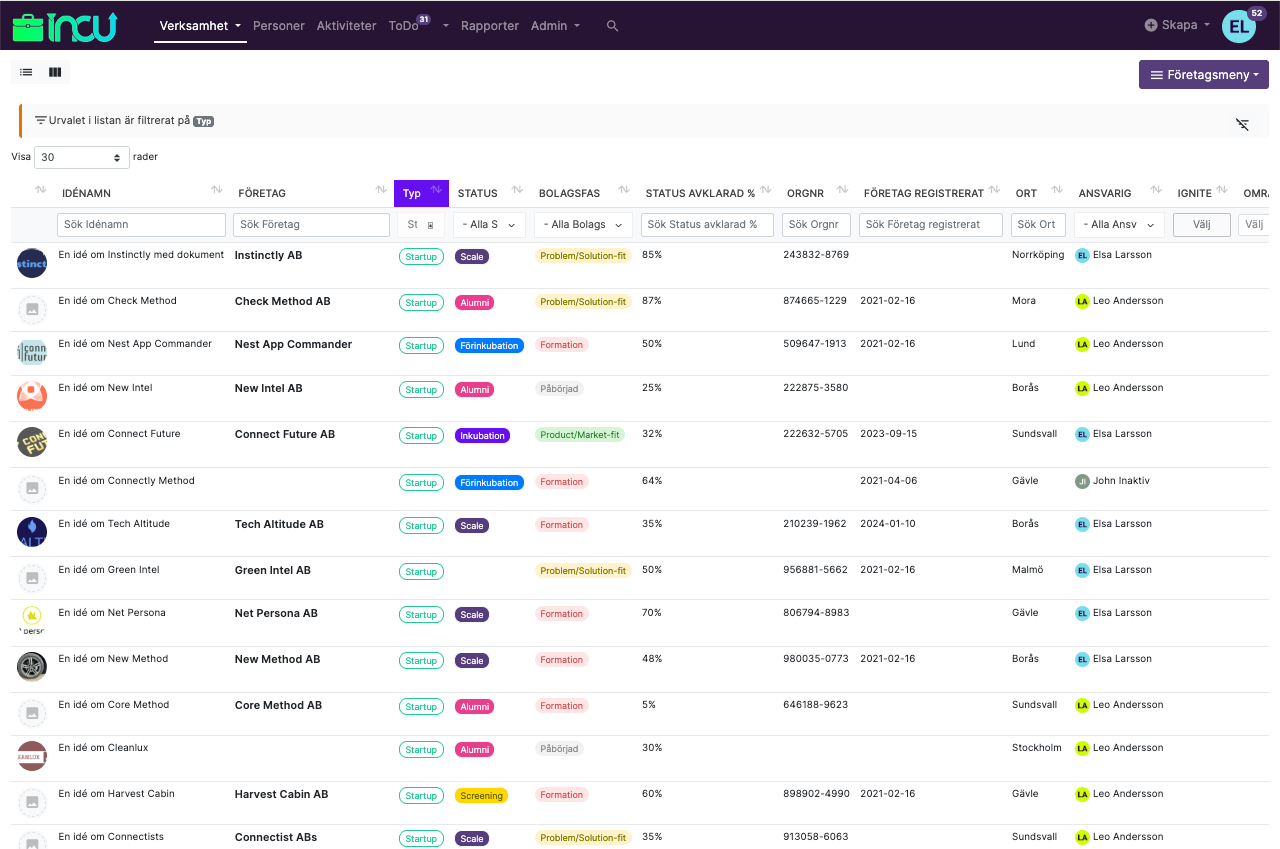The height and width of the screenshot is (849, 1280).
Task: Open the search magnifier in the top navbar
Action: pos(611,27)
